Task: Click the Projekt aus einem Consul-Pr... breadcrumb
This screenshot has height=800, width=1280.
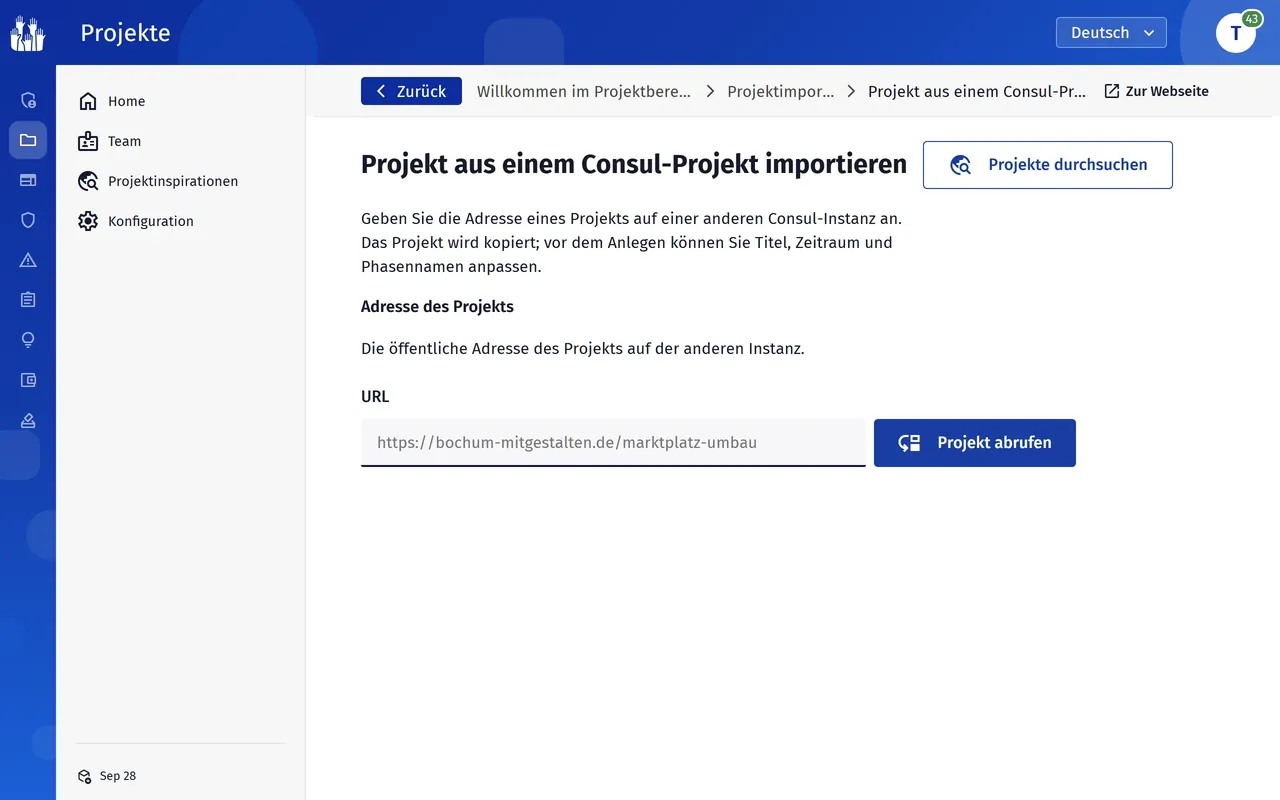Action: tap(977, 91)
